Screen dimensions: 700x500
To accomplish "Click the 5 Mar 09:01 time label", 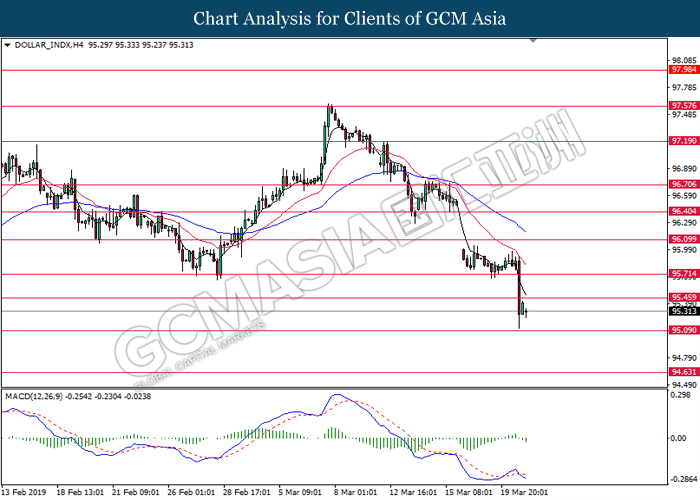I will tap(300, 492).
